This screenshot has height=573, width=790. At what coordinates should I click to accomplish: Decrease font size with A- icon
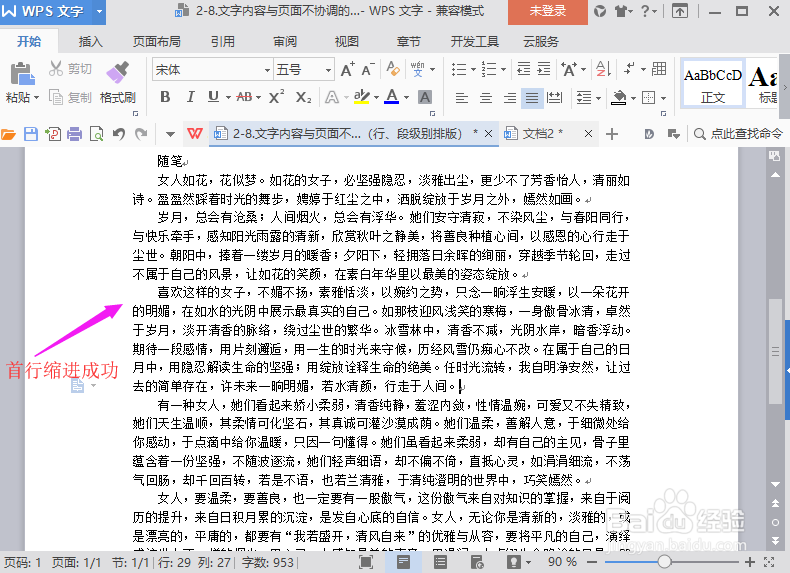coord(368,69)
